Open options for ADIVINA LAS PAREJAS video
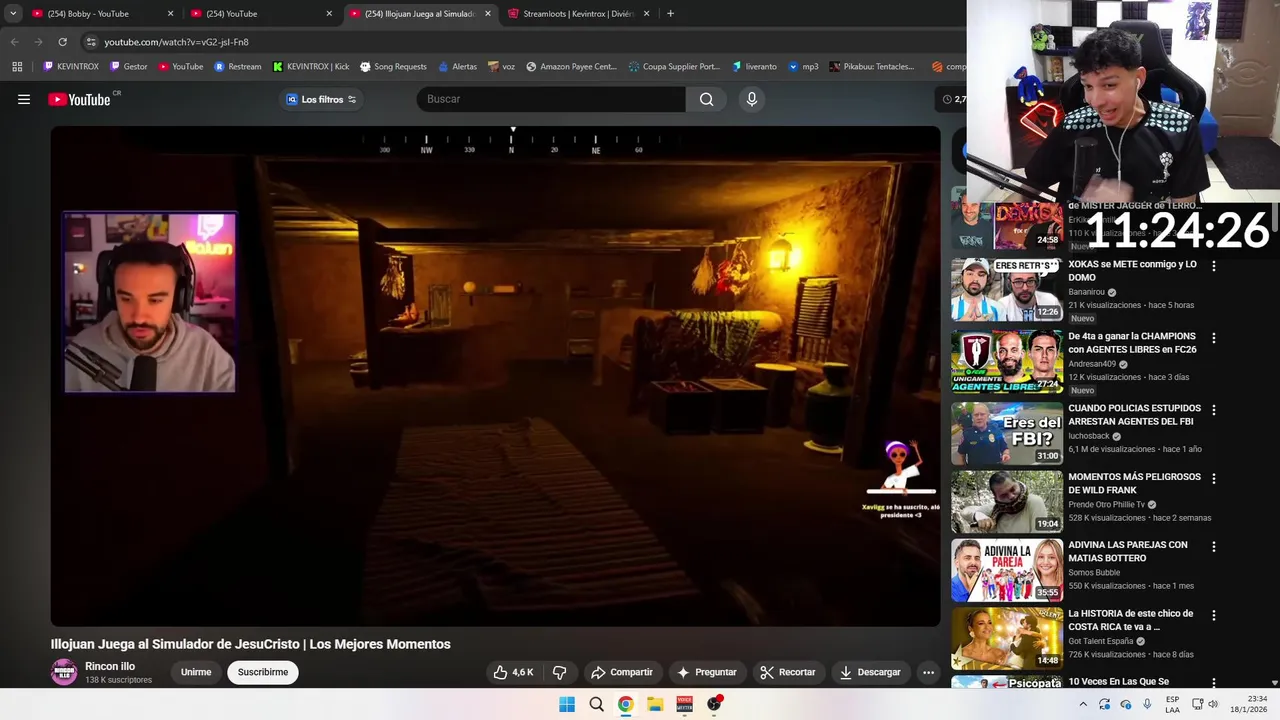The height and width of the screenshot is (720, 1280). coord(1214,546)
